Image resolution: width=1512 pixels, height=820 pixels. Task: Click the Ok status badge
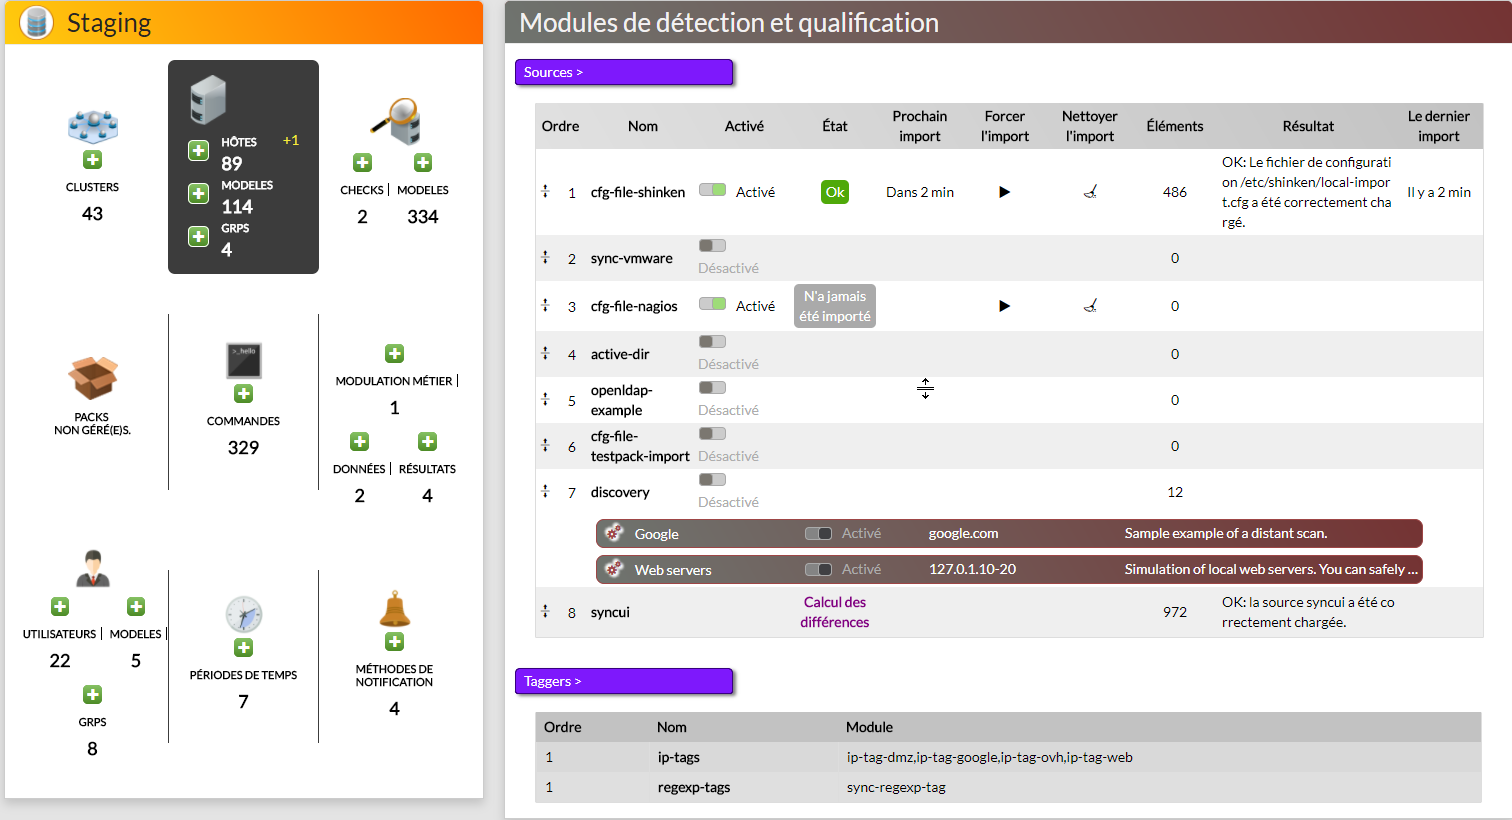[x=834, y=192]
